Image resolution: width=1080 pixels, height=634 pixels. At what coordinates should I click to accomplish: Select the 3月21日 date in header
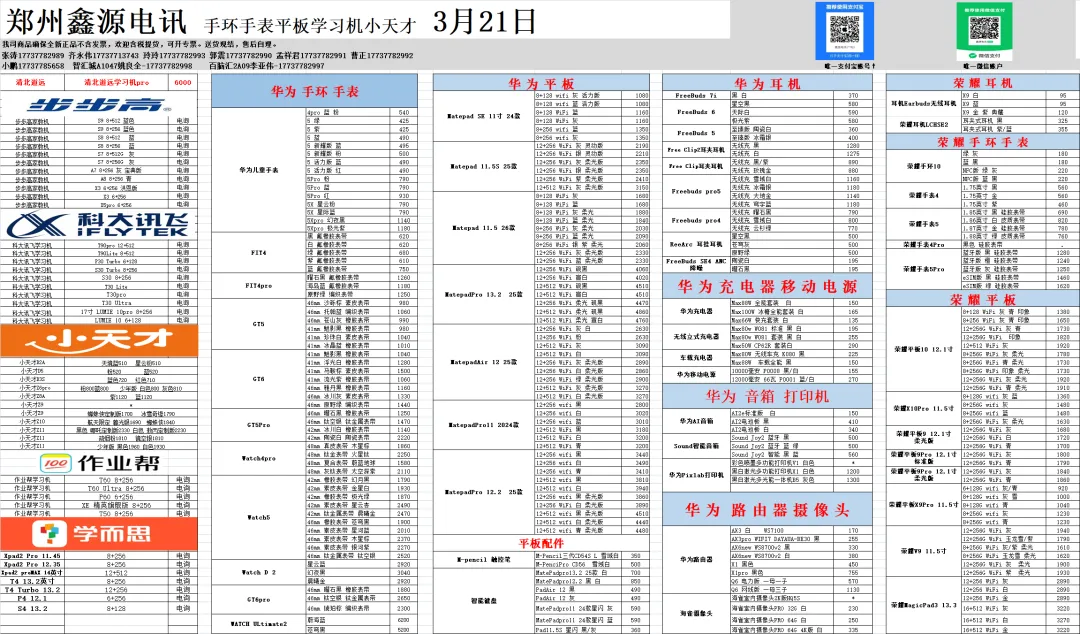484,21
